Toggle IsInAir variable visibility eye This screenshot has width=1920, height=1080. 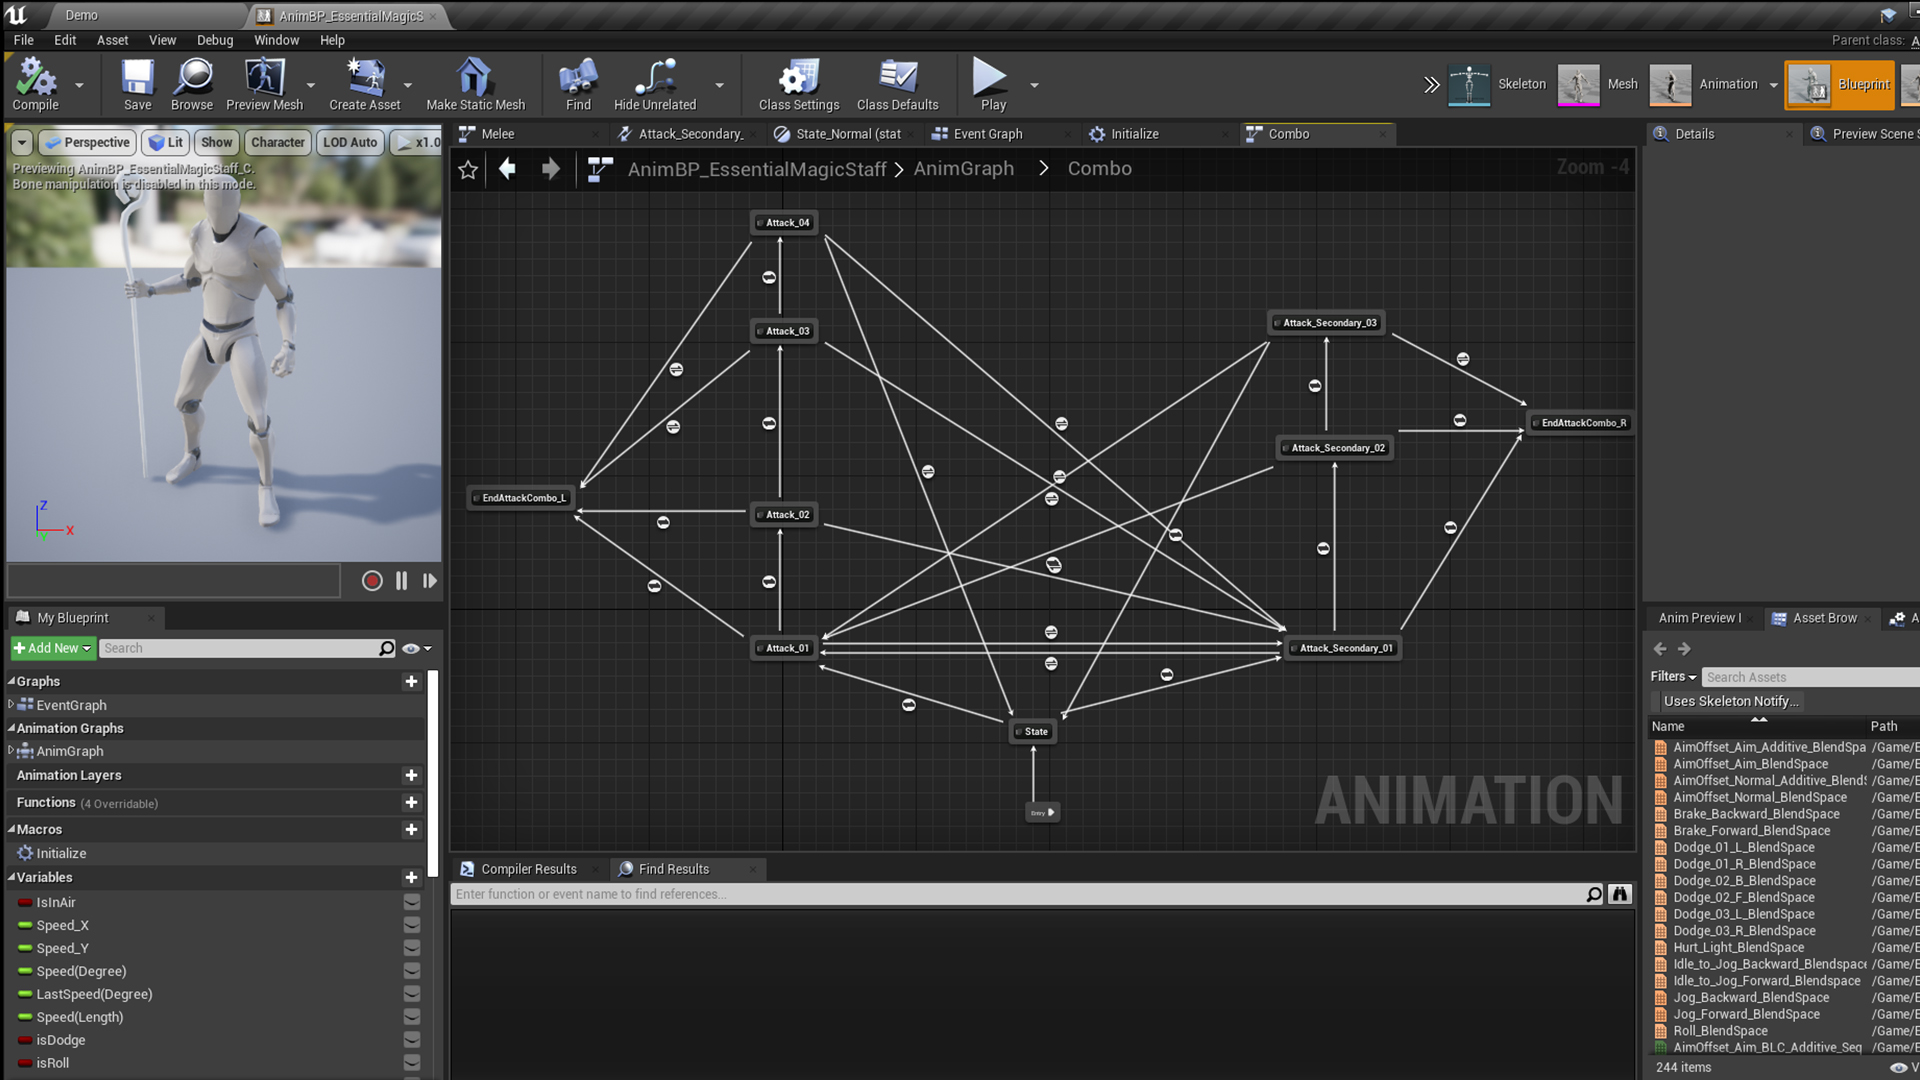pyautogui.click(x=411, y=902)
